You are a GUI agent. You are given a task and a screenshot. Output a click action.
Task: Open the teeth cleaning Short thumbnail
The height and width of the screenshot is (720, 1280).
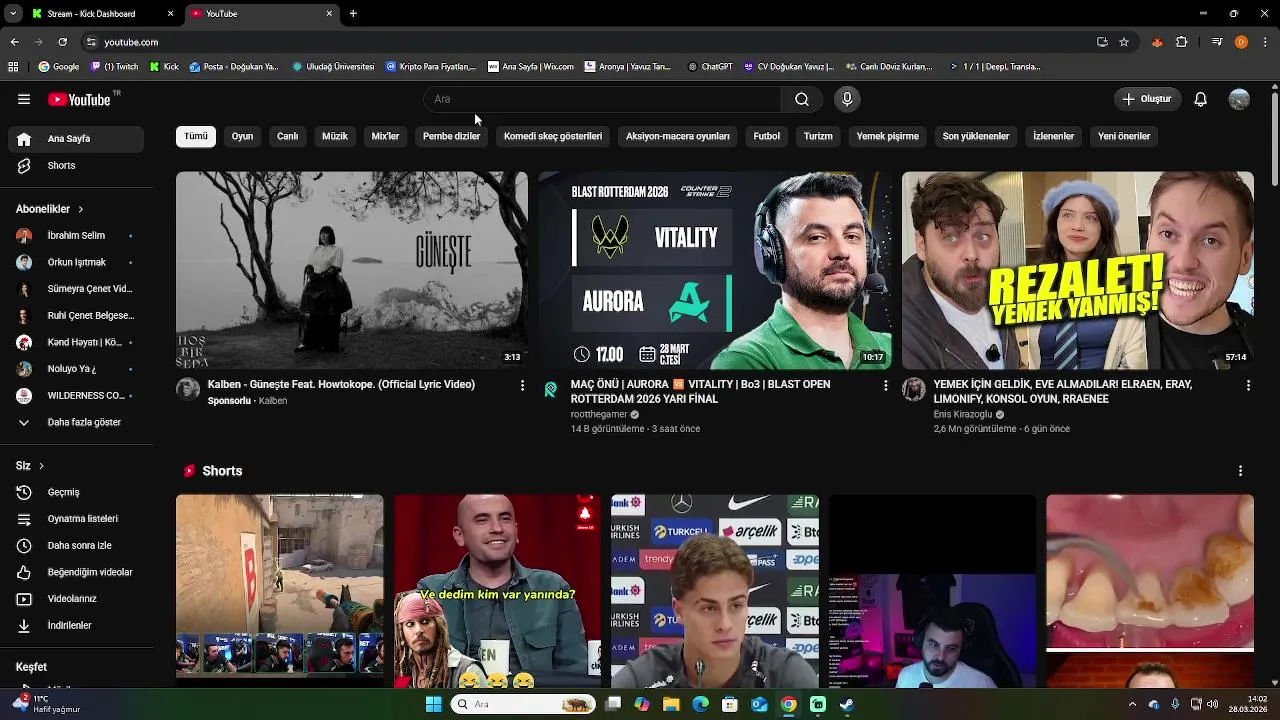tap(1150, 590)
